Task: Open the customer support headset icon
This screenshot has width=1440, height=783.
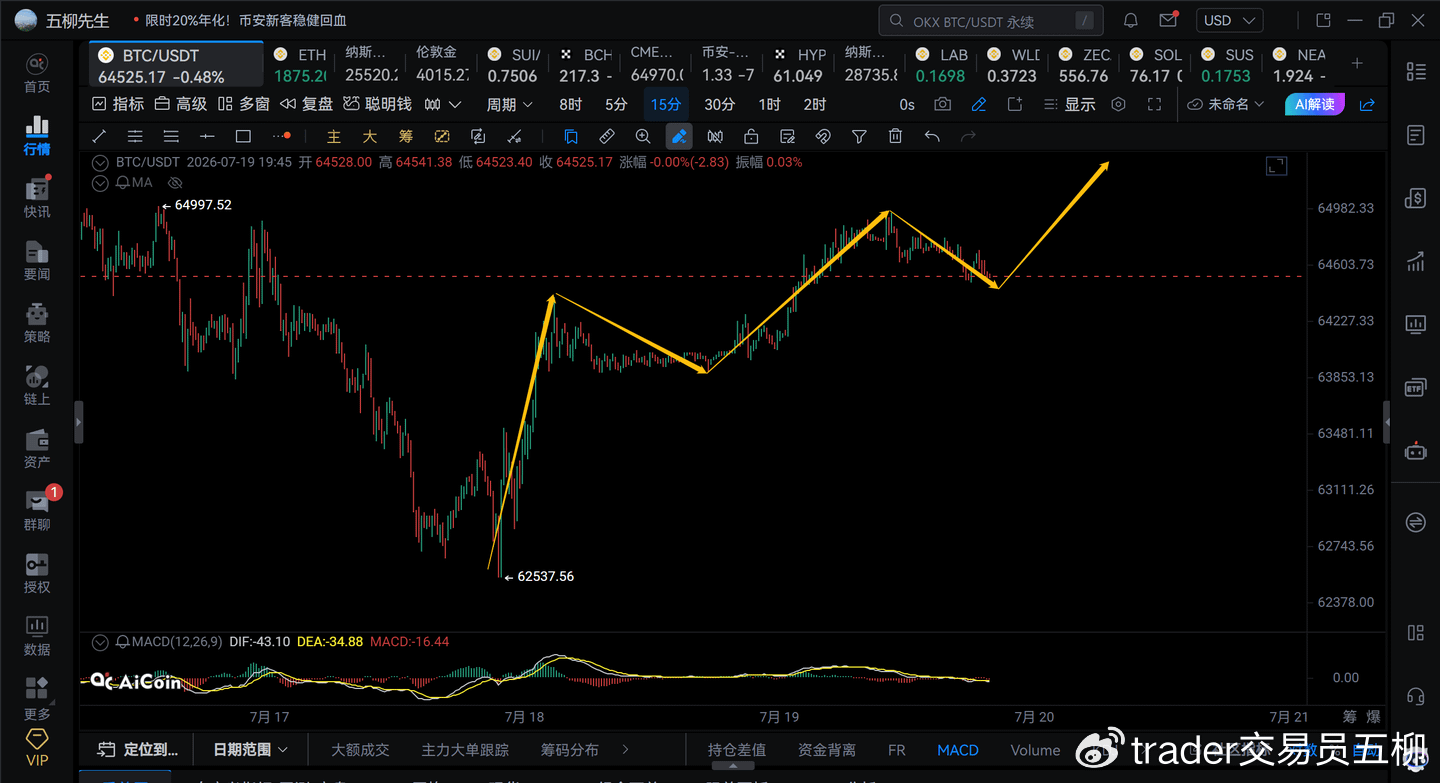Action: tap(1415, 696)
